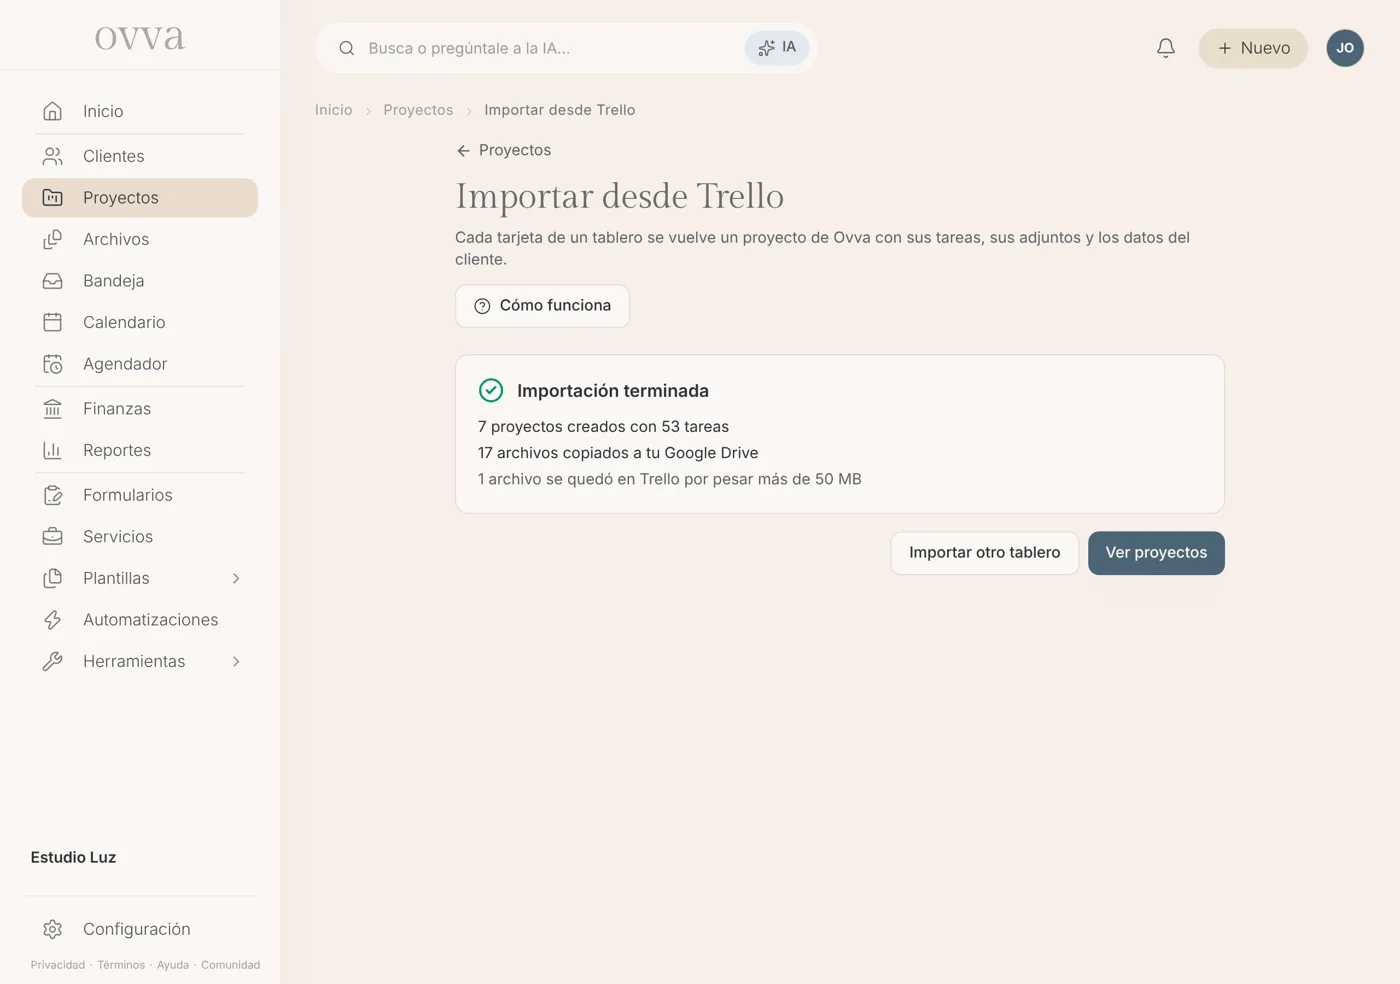
Task: Click the Ovva logo
Action: click(140, 38)
